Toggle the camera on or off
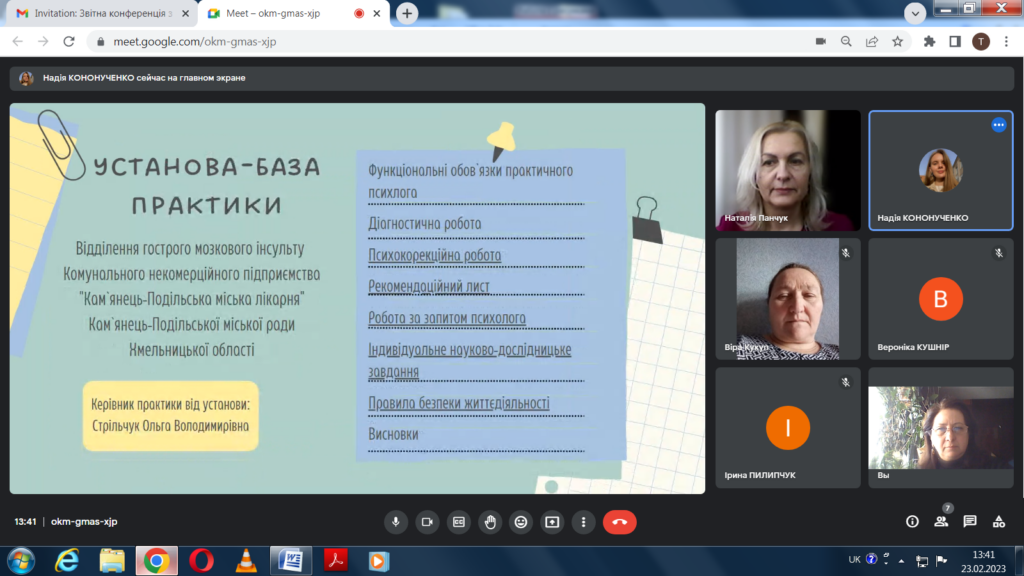 pos(427,522)
